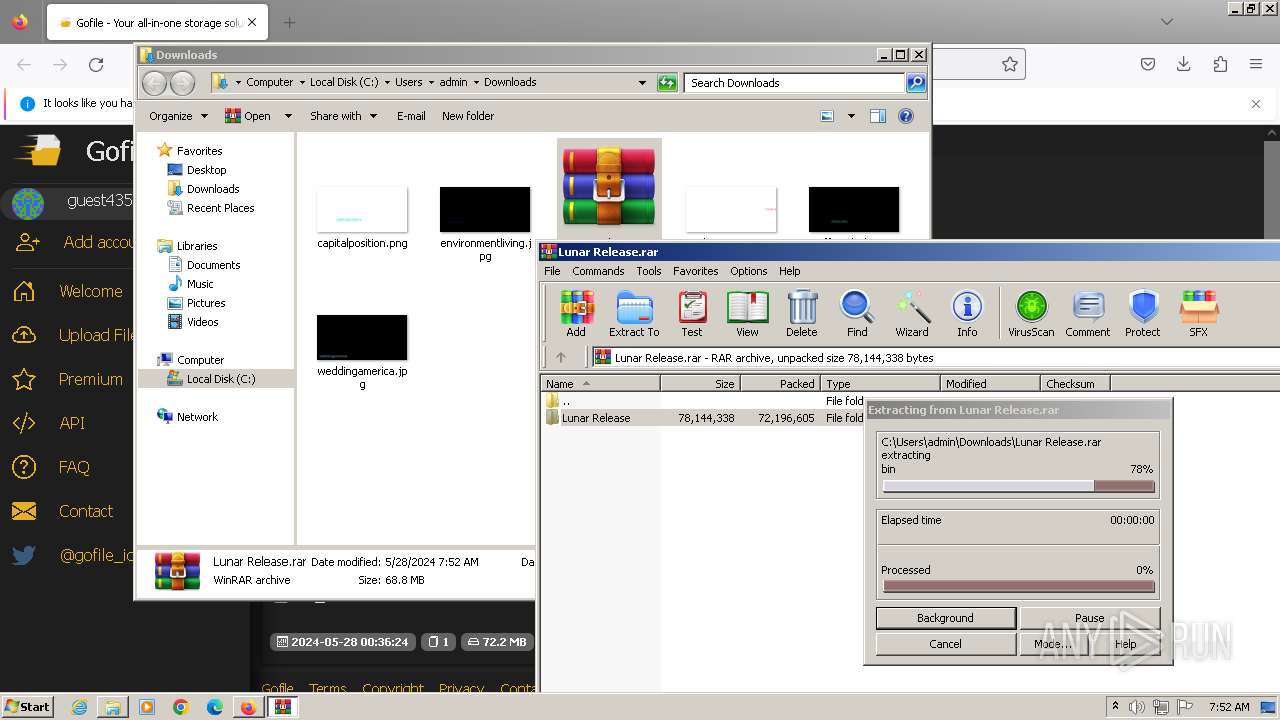This screenshot has height=720, width=1280.
Task: Click the Find magnifier icon in WinRAR
Action: point(857,313)
